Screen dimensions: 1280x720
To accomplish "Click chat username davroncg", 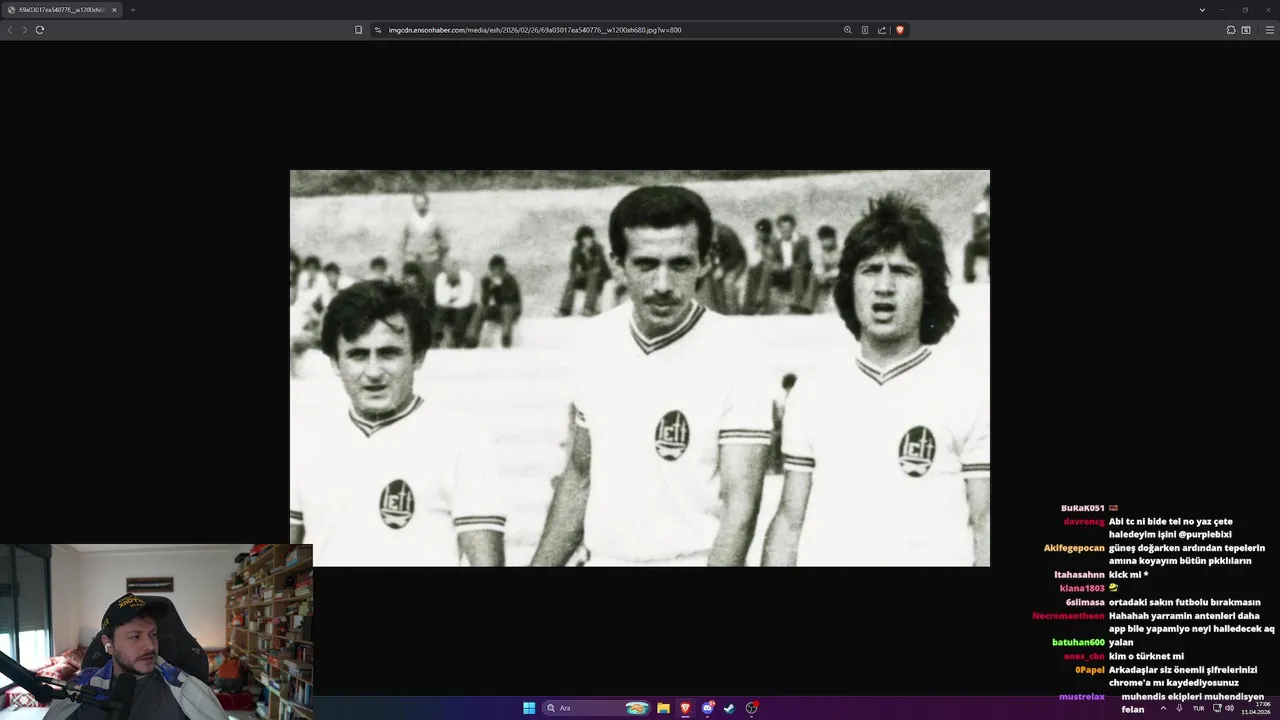I will point(1084,521).
